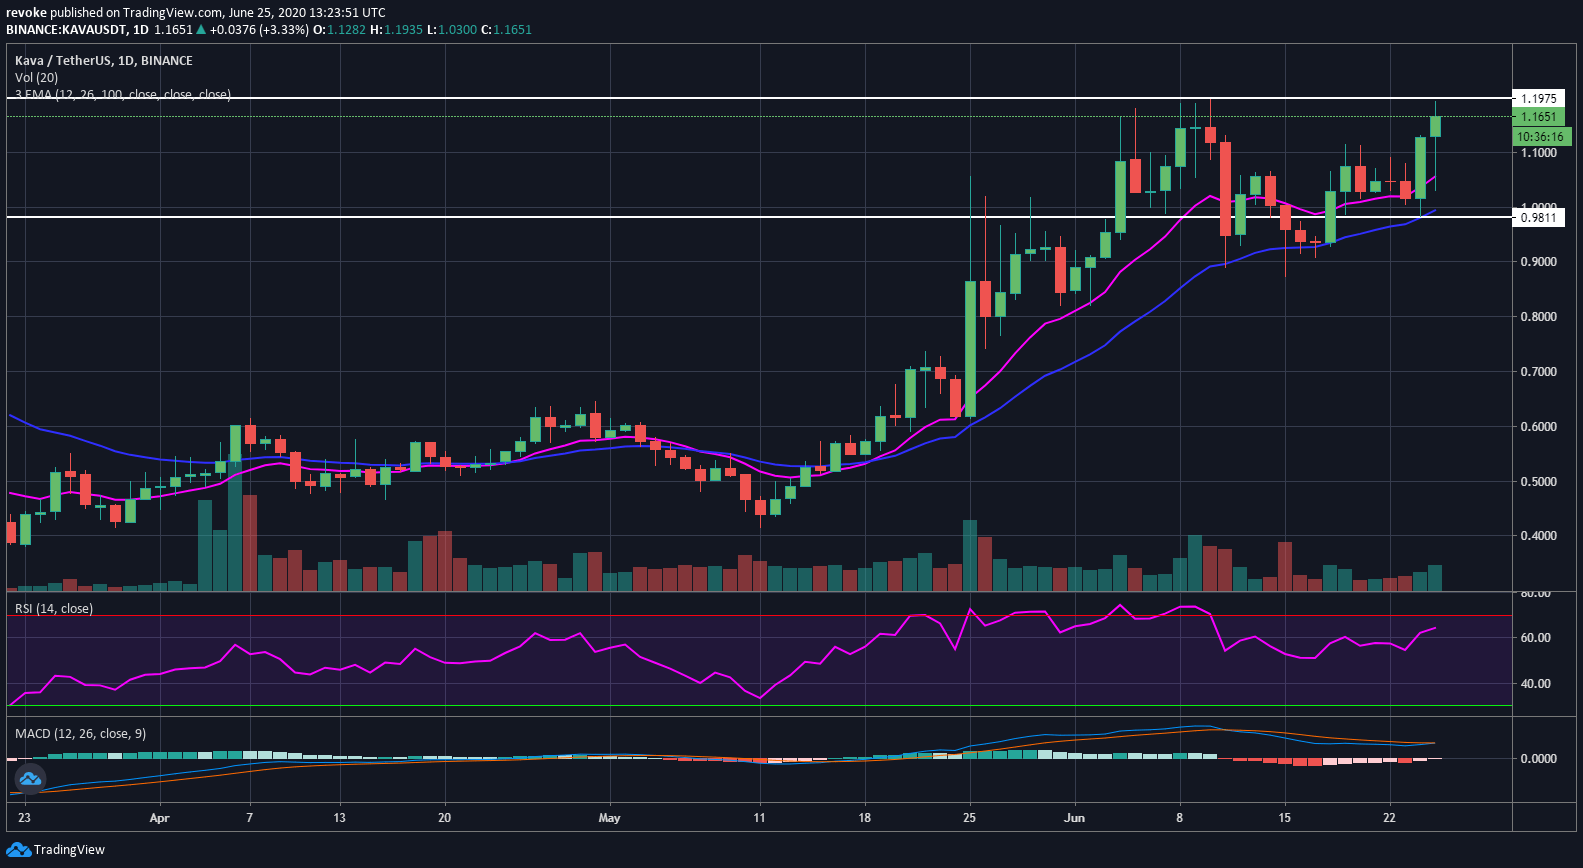This screenshot has width=1583, height=868.
Task: Click the 10:36:16 countdown timer label
Action: click(1541, 136)
